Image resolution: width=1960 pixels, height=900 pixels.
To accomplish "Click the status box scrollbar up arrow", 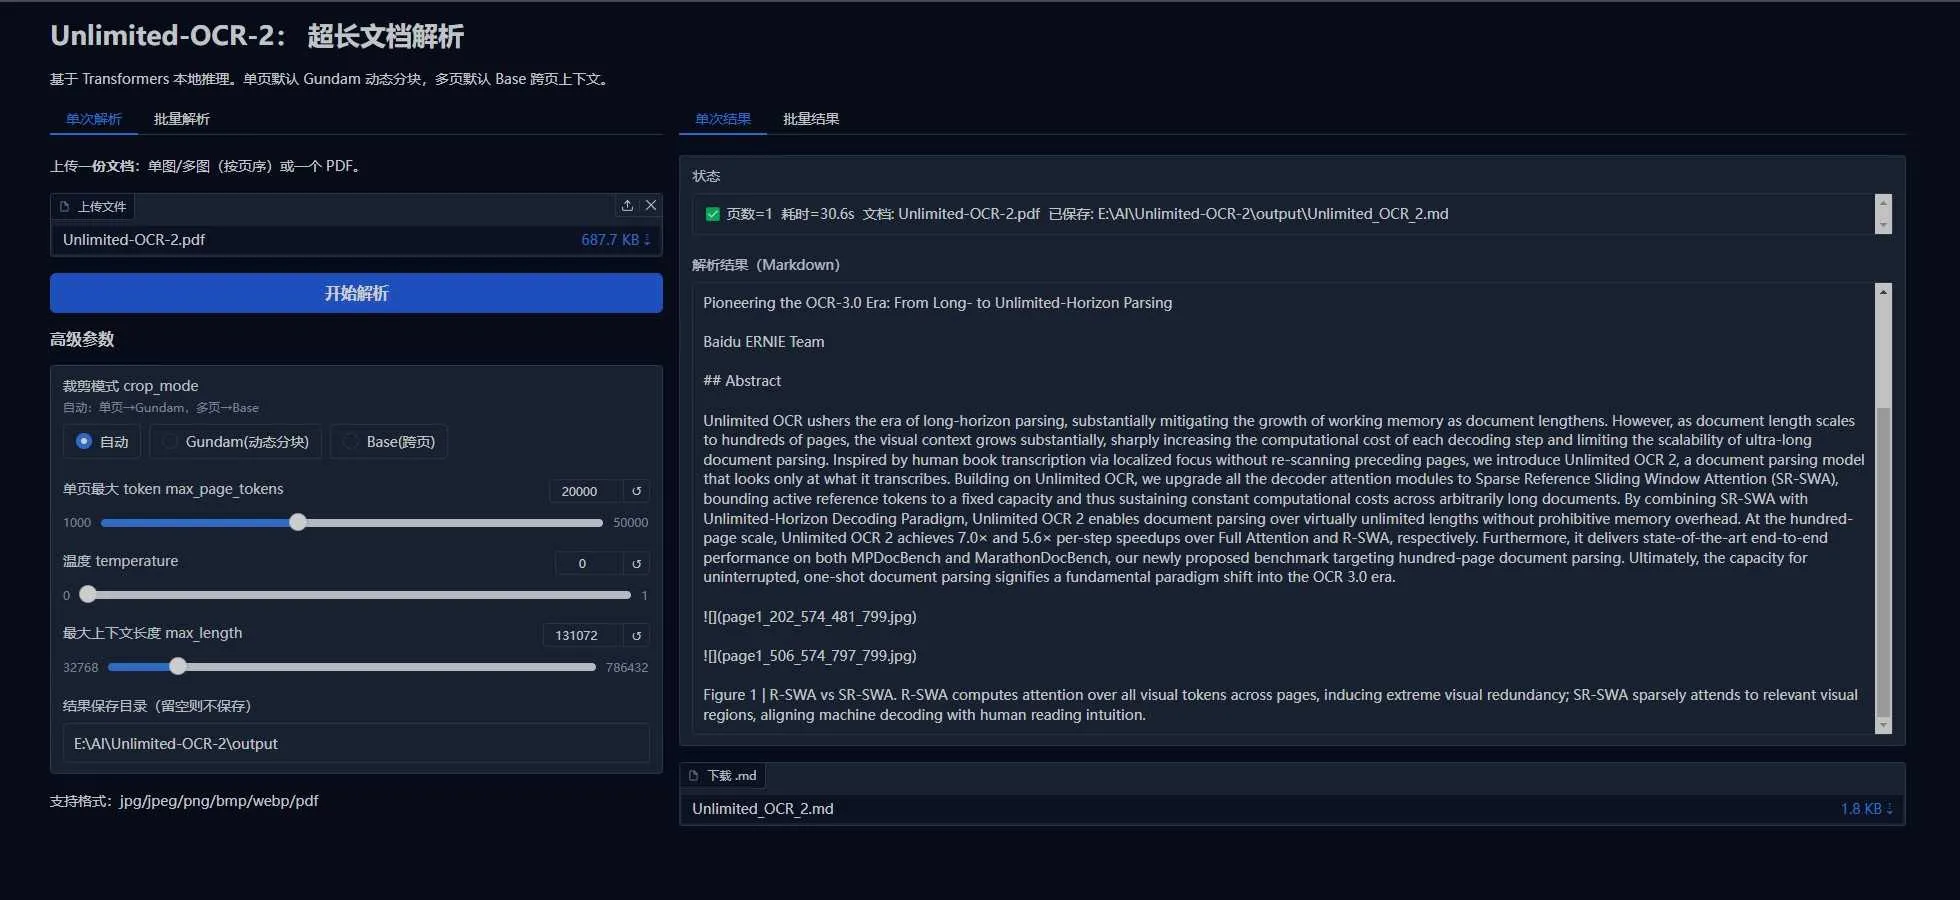I will click(1884, 202).
